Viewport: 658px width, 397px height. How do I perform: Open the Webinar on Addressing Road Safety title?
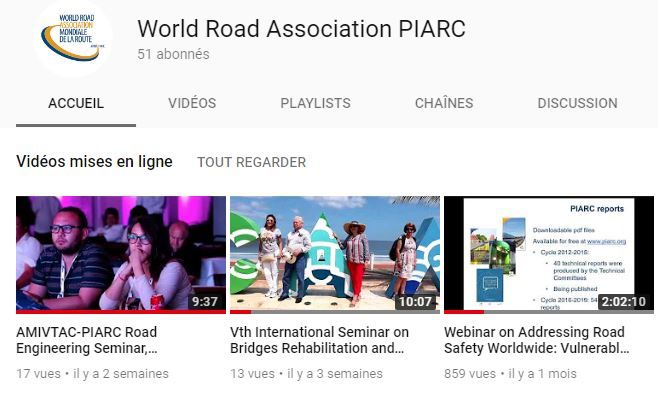pyautogui.click(x=537, y=340)
